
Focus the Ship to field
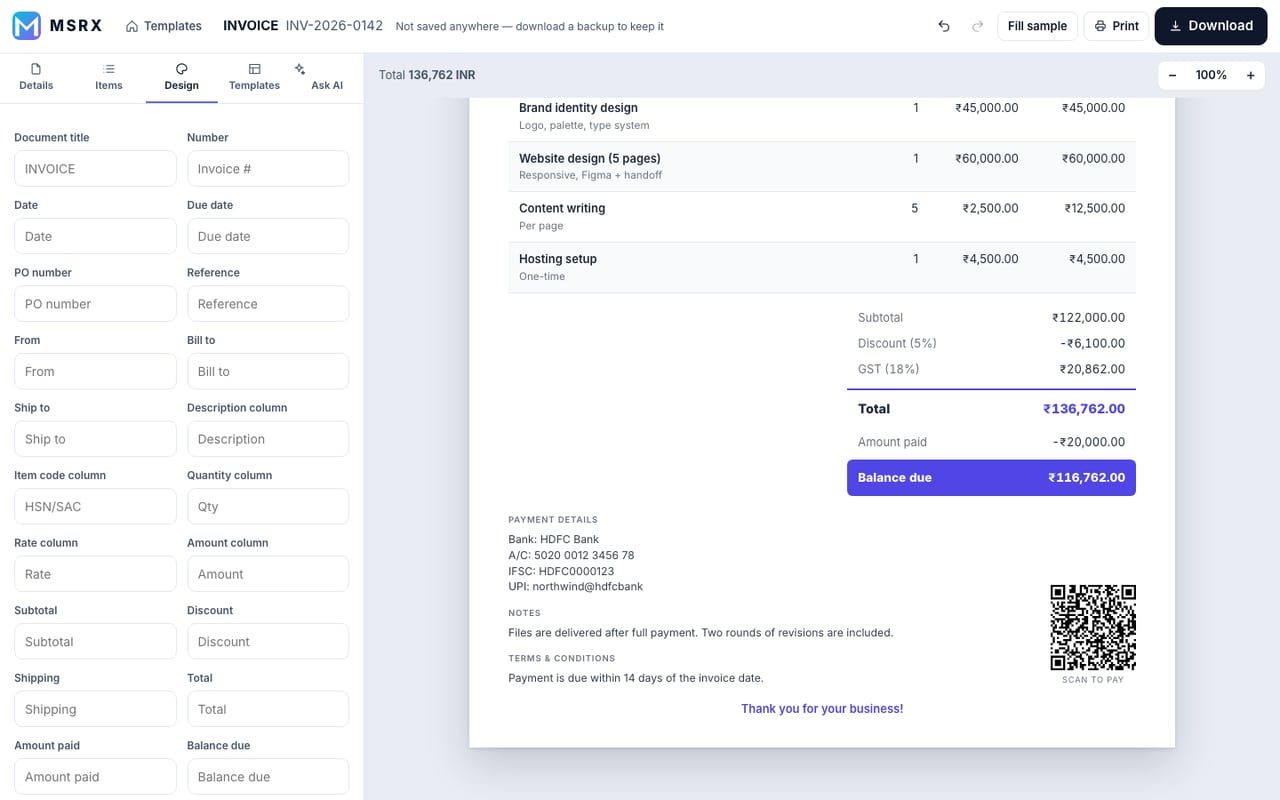(x=95, y=438)
